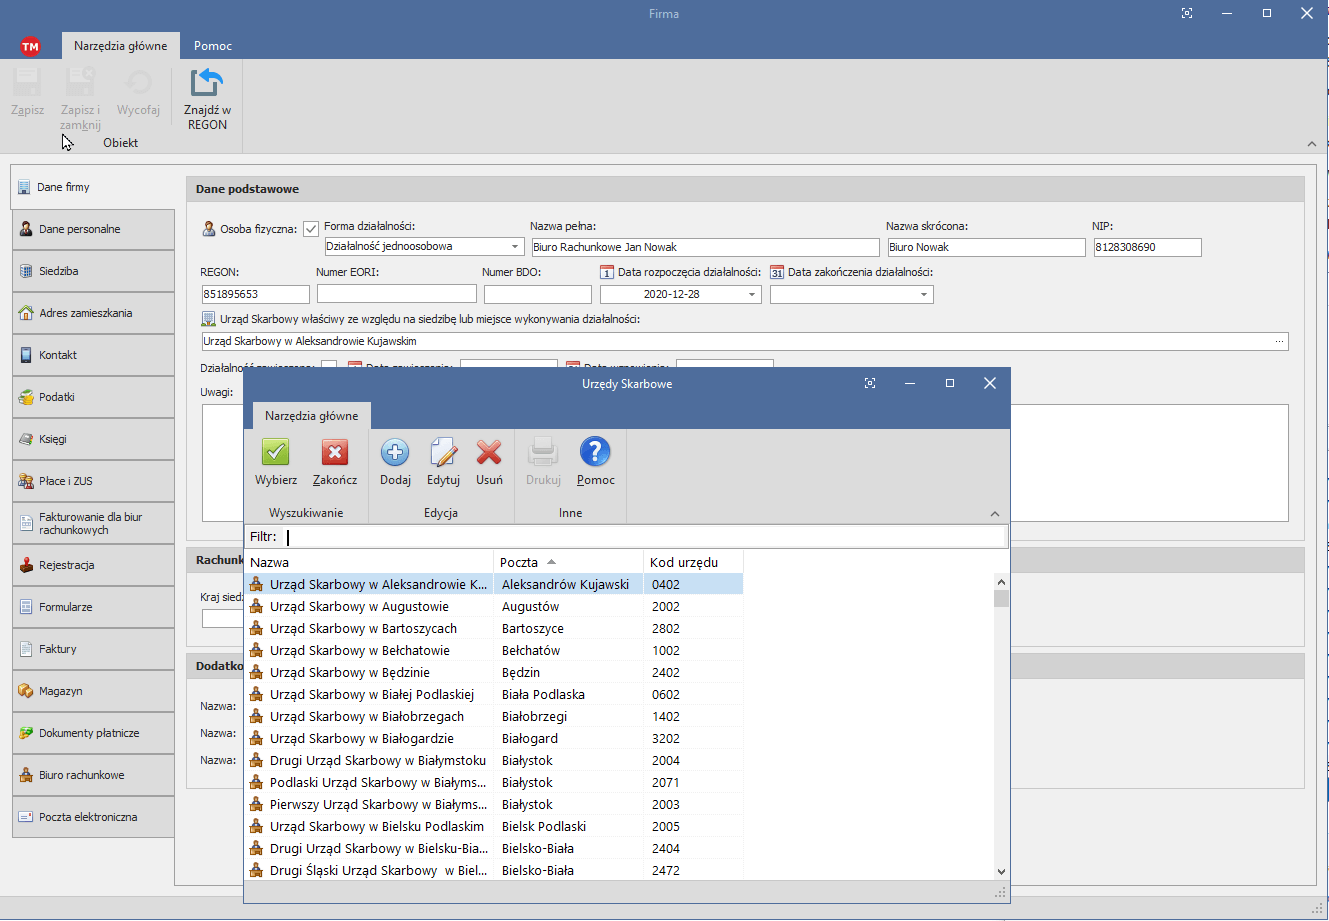This screenshot has height=921, width=1329.
Task: Click the Filtr input field
Action: 643,537
